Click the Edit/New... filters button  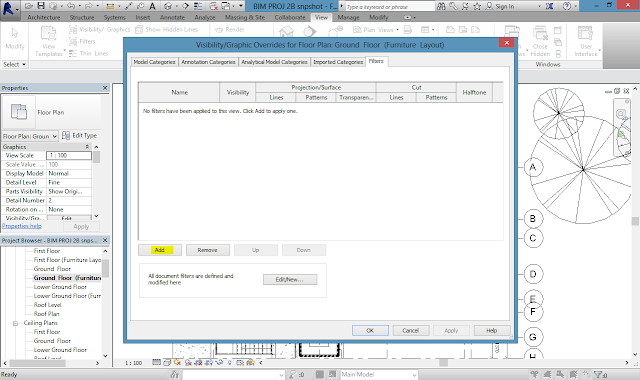(x=290, y=280)
